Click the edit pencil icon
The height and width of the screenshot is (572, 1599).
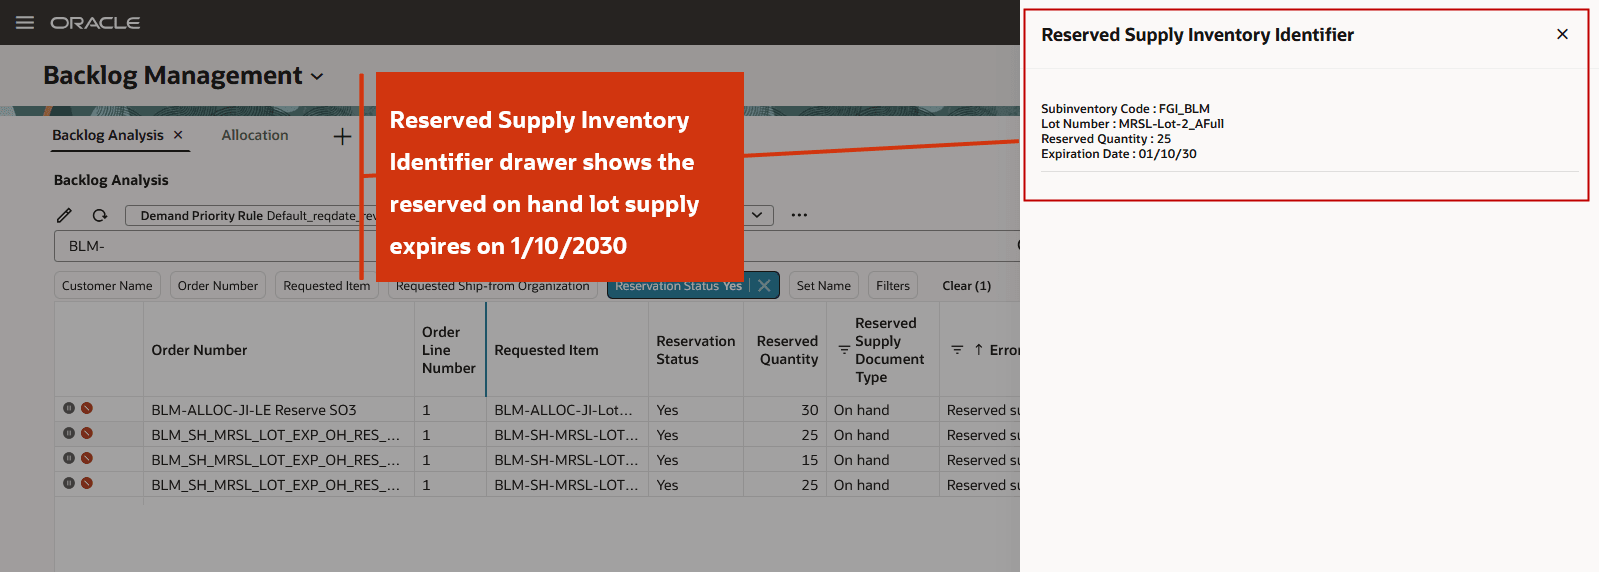(x=64, y=215)
